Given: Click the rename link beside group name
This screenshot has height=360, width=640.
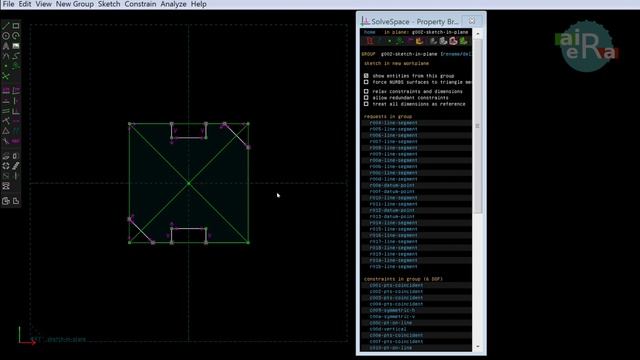Looking at the screenshot, I should click(451, 54).
